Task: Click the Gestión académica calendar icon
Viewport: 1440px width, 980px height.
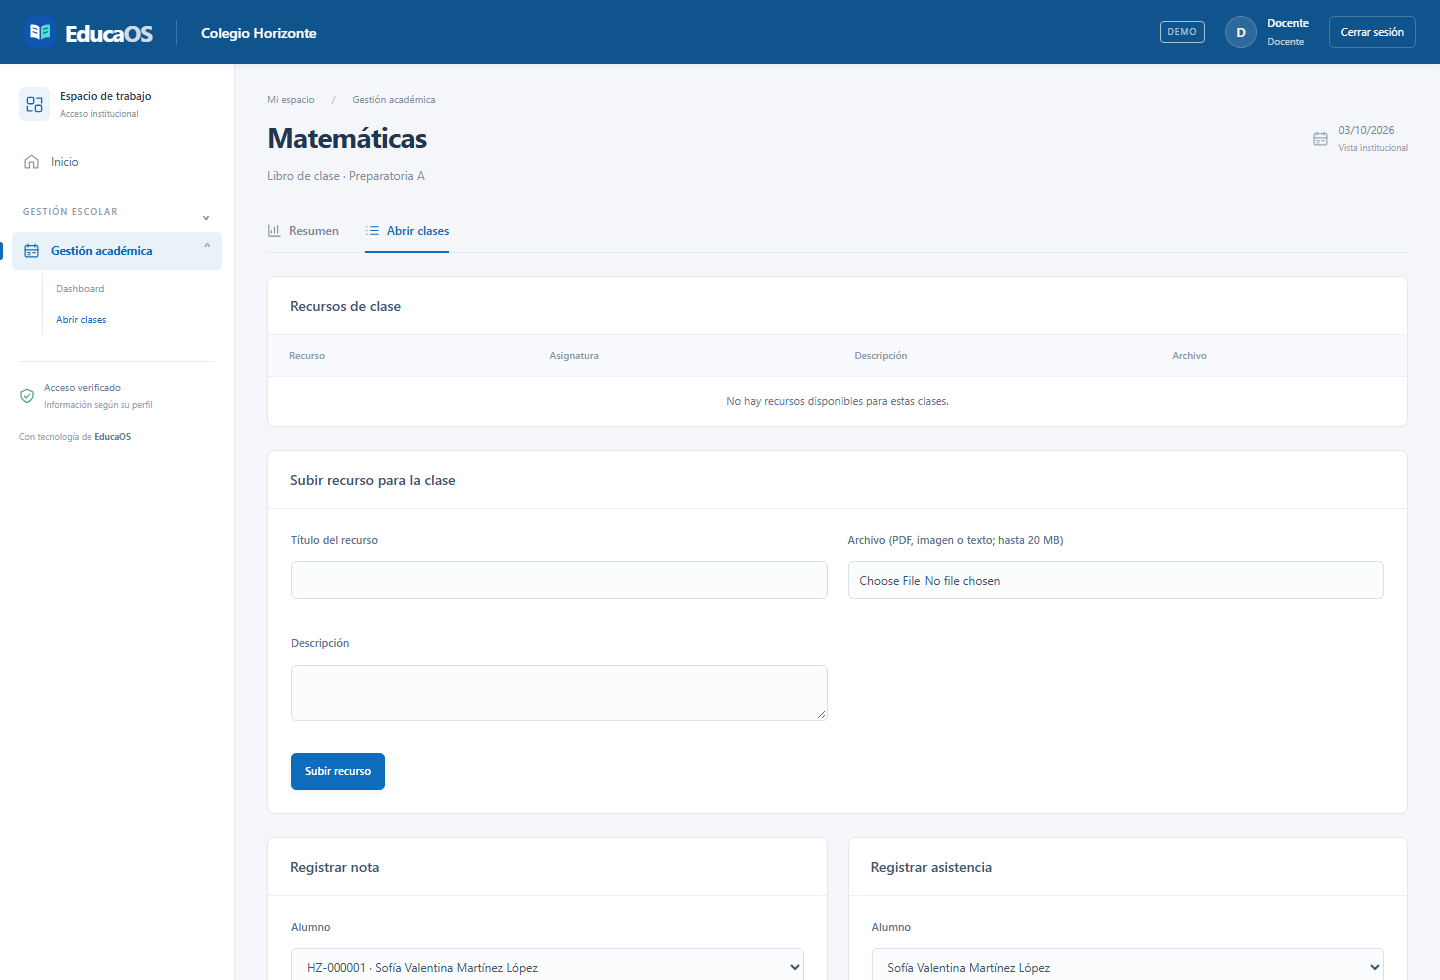Action: pyautogui.click(x=31, y=251)
